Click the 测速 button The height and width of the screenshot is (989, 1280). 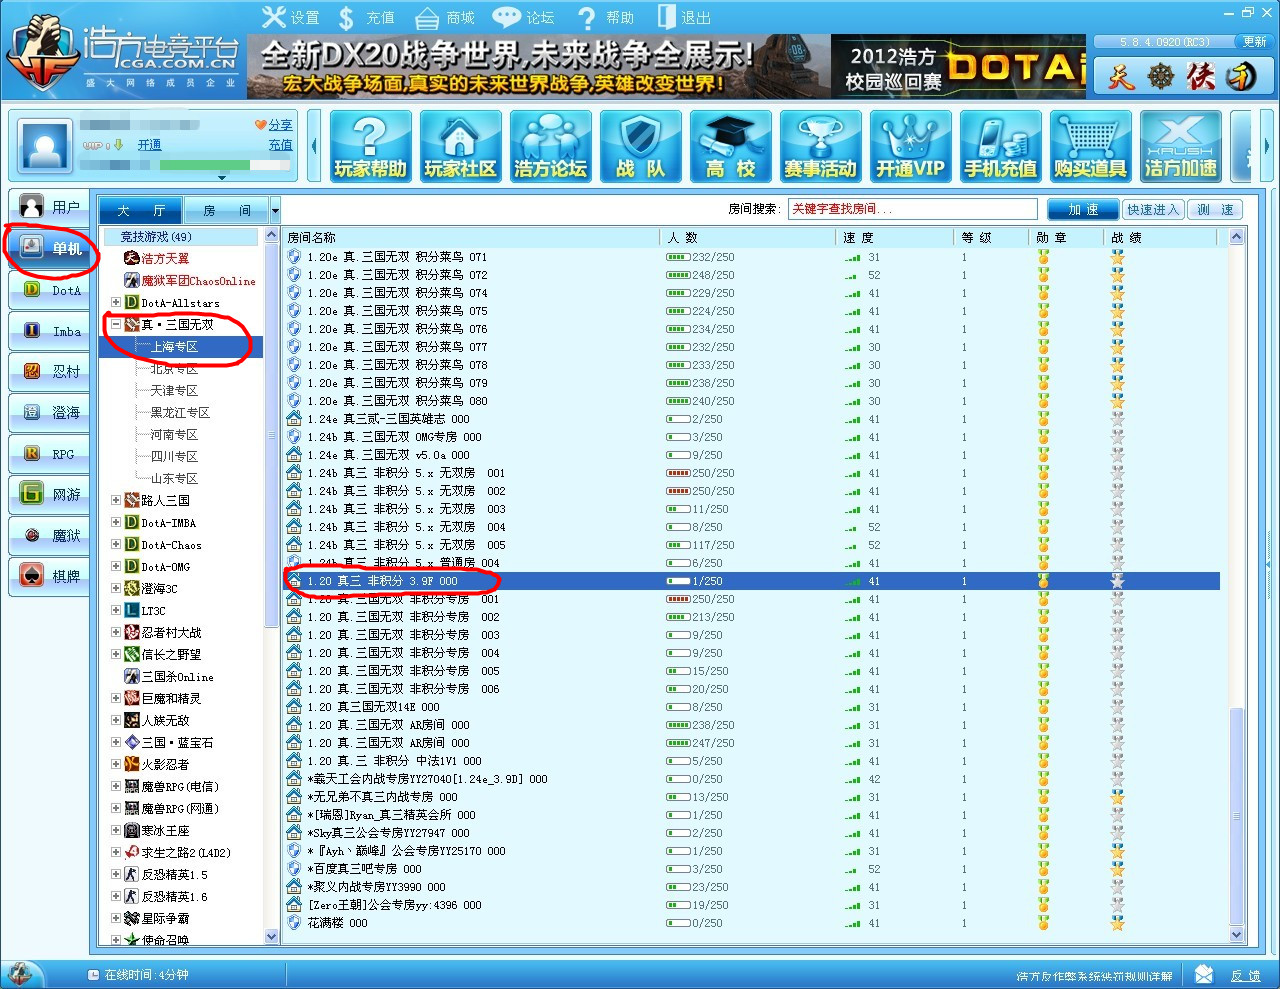(1215, 209)
